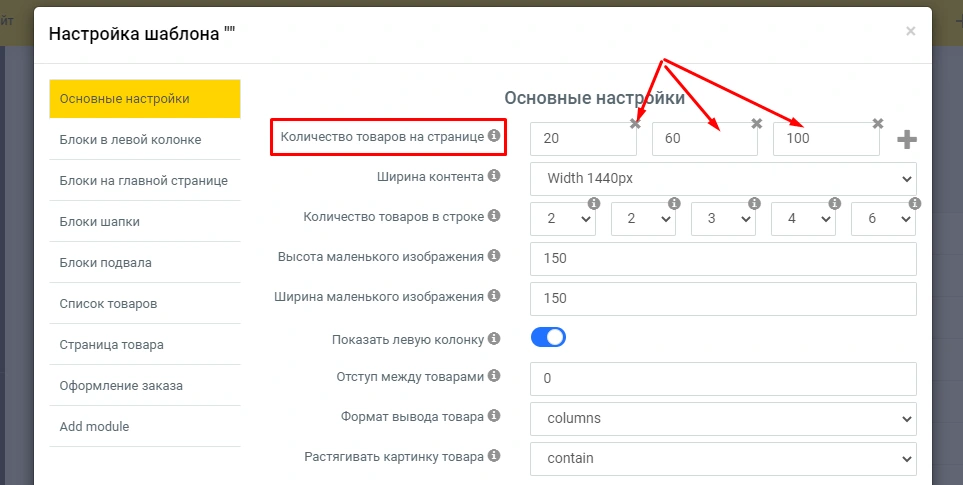Click info icon beside Ширина контента

point(493,177)
